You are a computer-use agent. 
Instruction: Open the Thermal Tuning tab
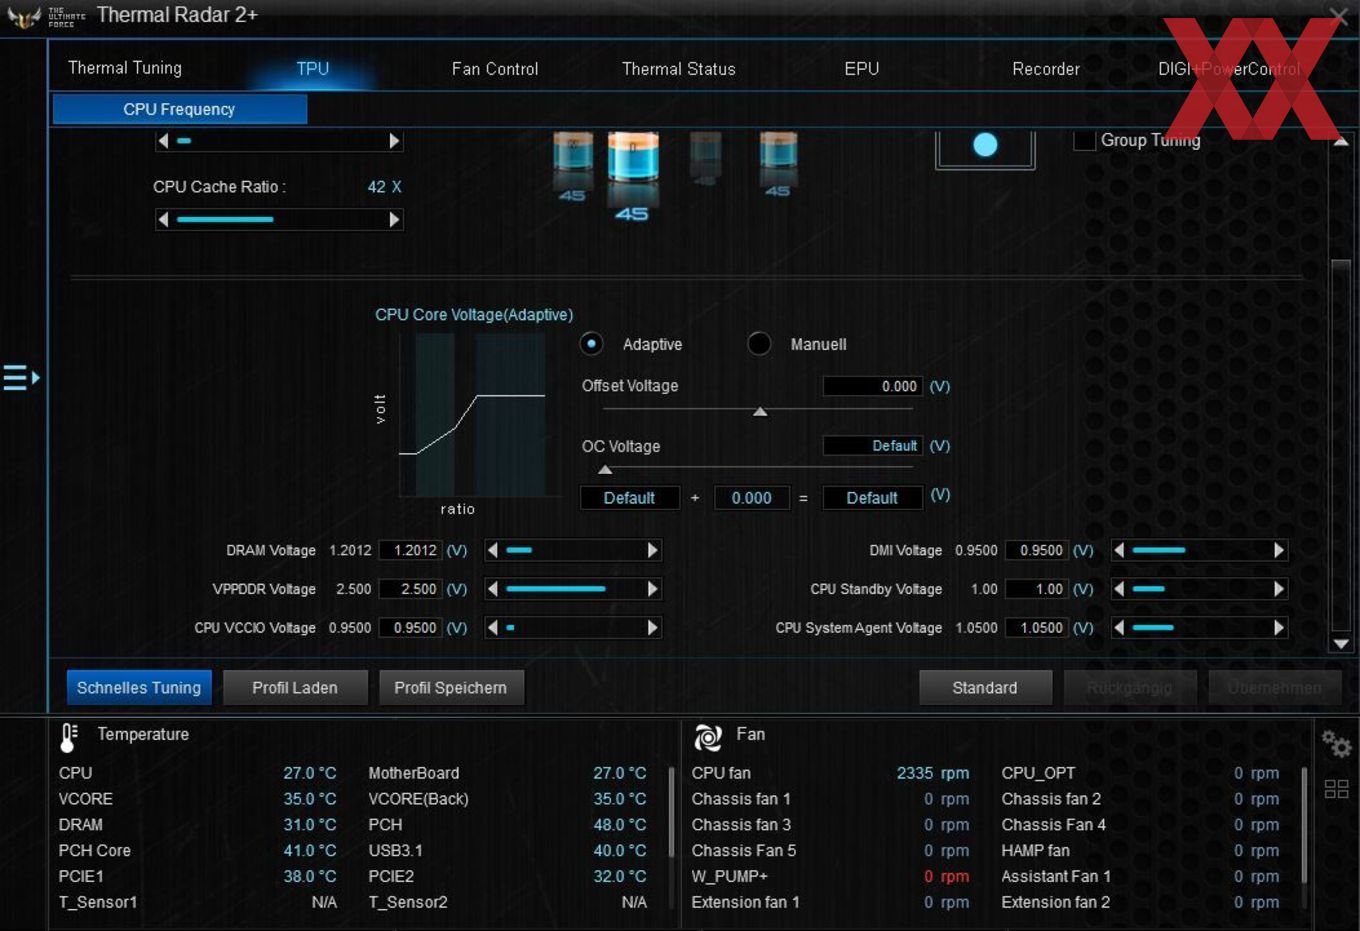click(x=125, y=68)
